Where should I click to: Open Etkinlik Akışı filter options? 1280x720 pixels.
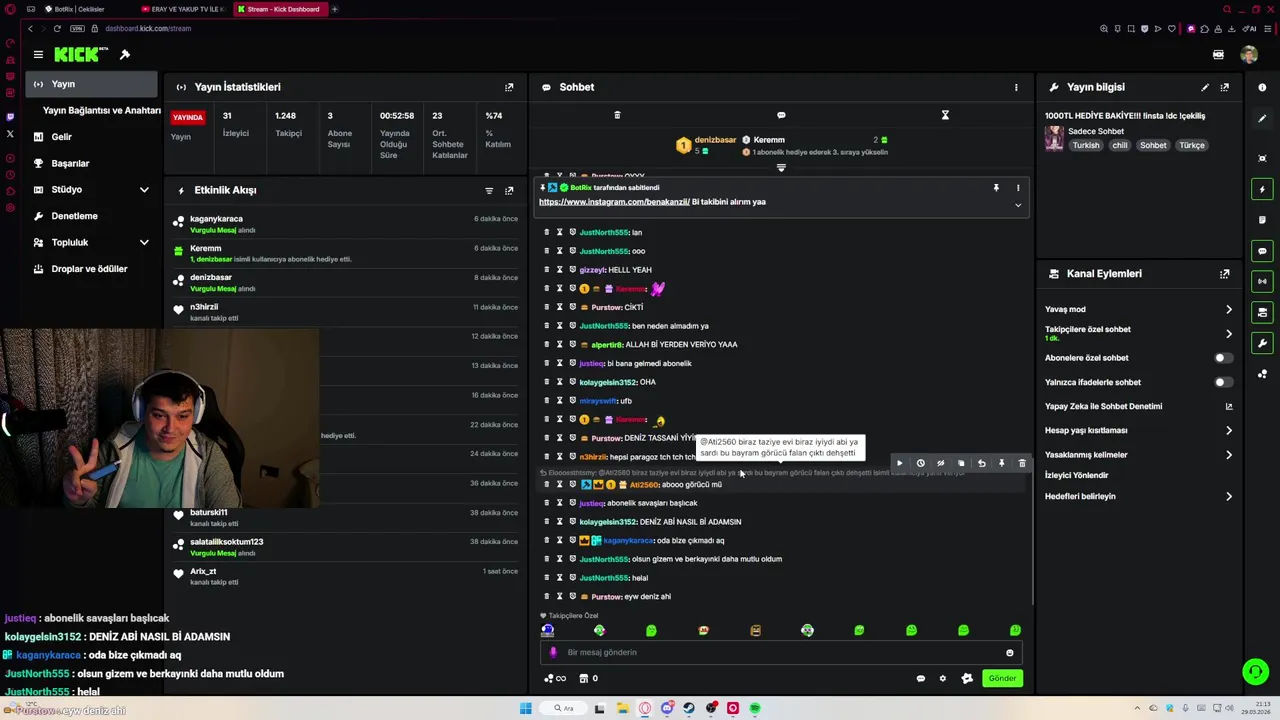click(x=489, y=190)
